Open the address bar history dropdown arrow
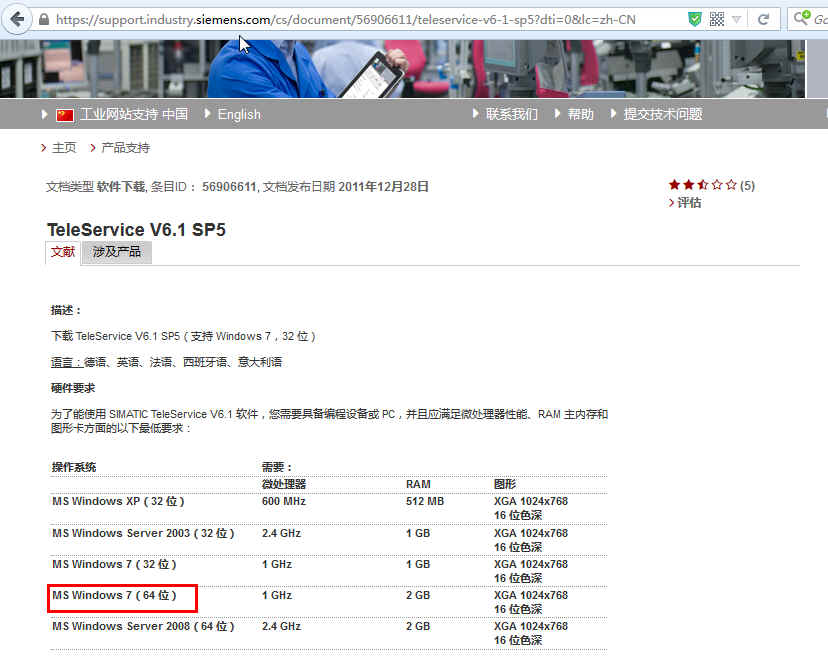Image resolution: width=828 pixels, height=658 pixels. click(x=737, y=19)
